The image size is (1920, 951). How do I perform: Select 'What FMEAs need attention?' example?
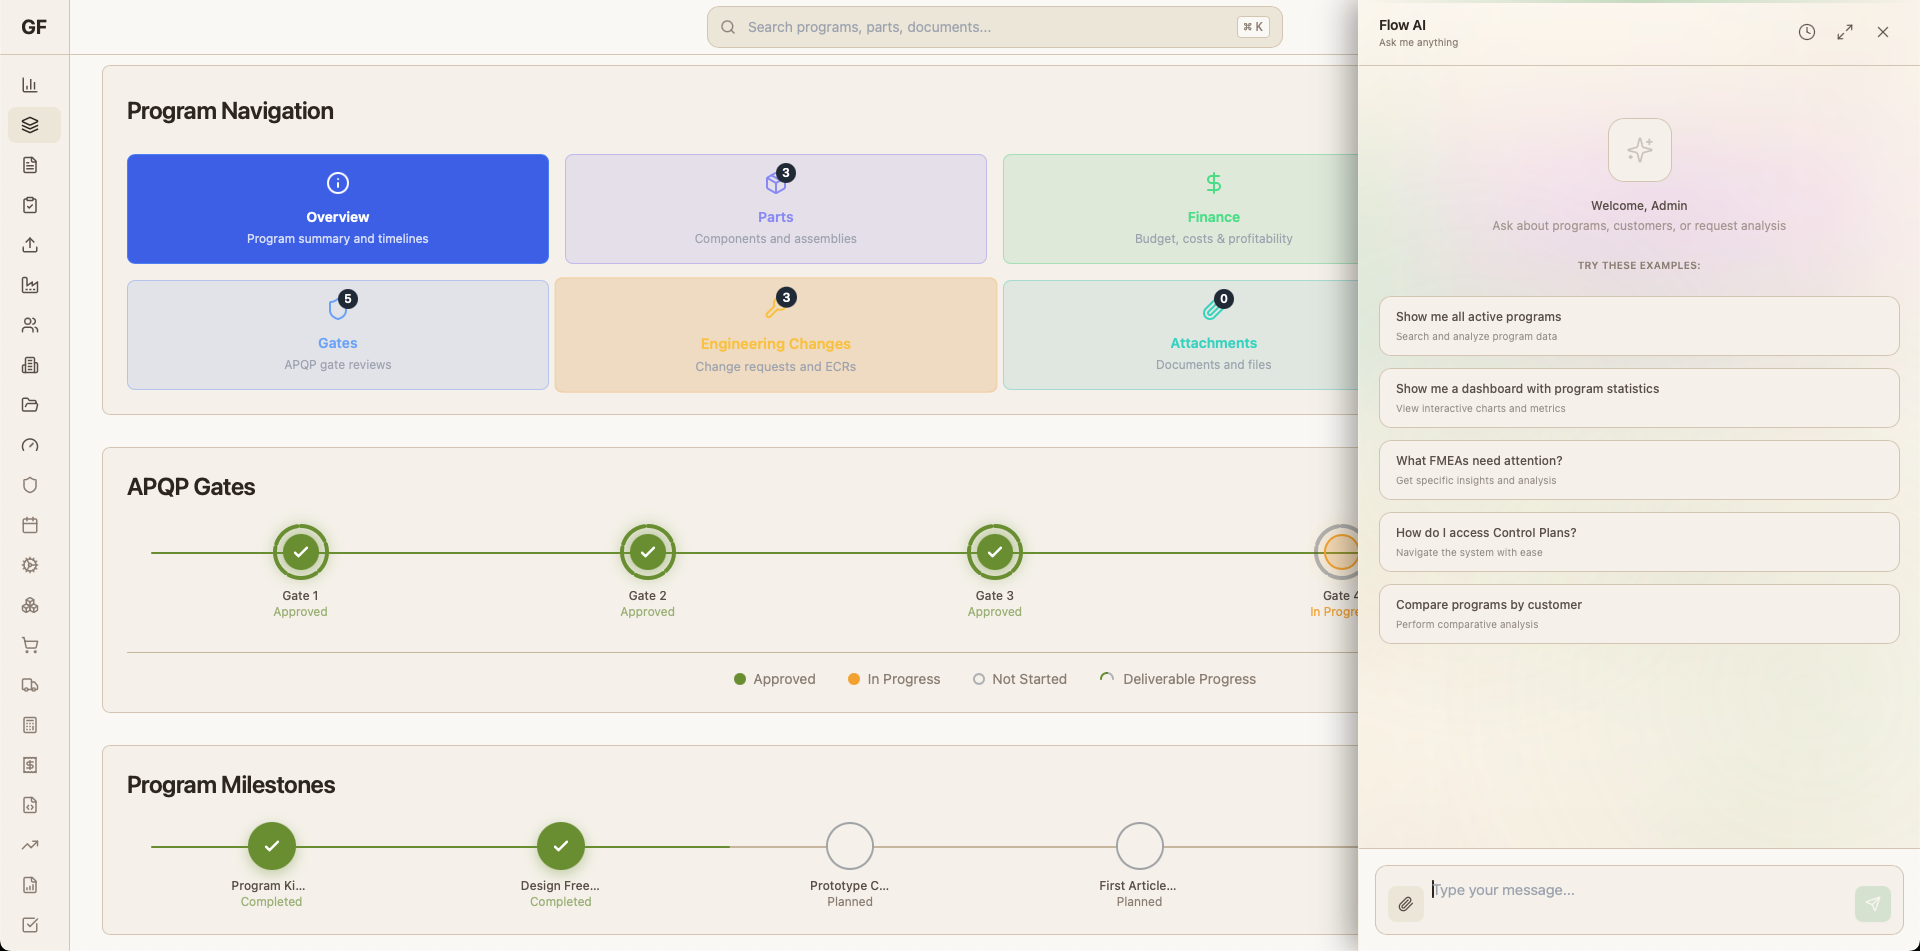pos(1638,470)
